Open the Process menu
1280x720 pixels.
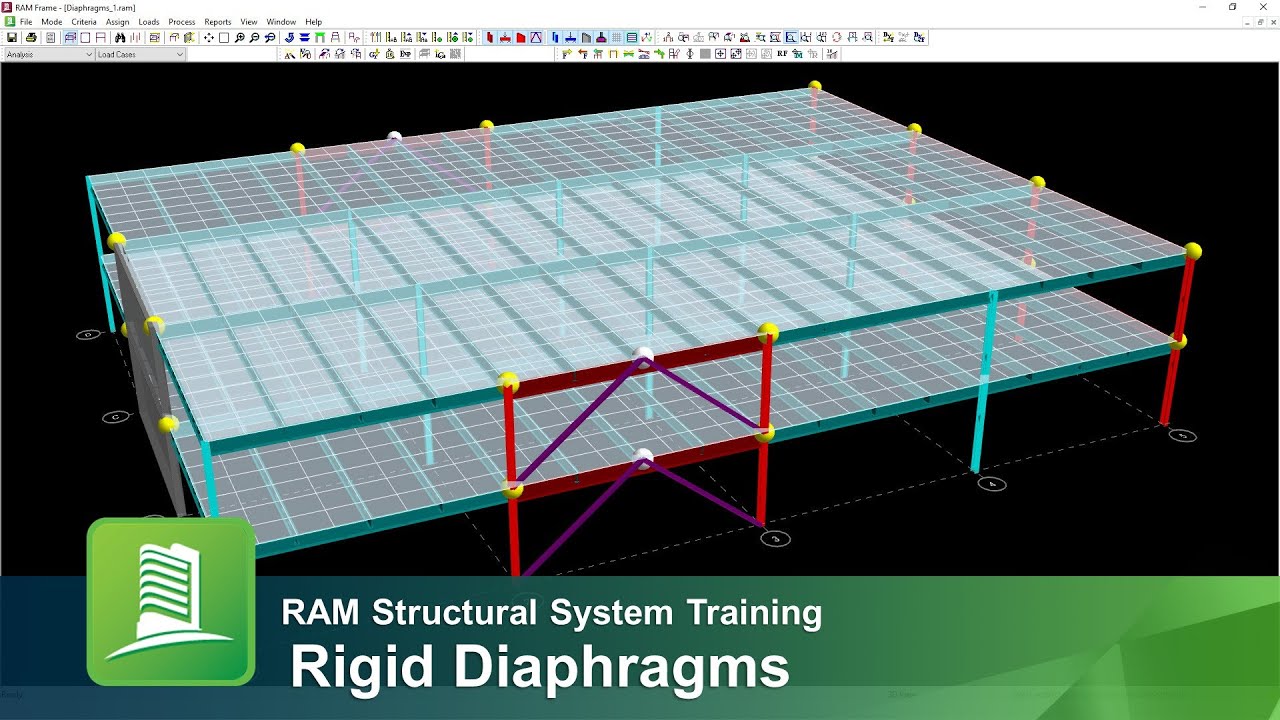[x=182, y=22]
